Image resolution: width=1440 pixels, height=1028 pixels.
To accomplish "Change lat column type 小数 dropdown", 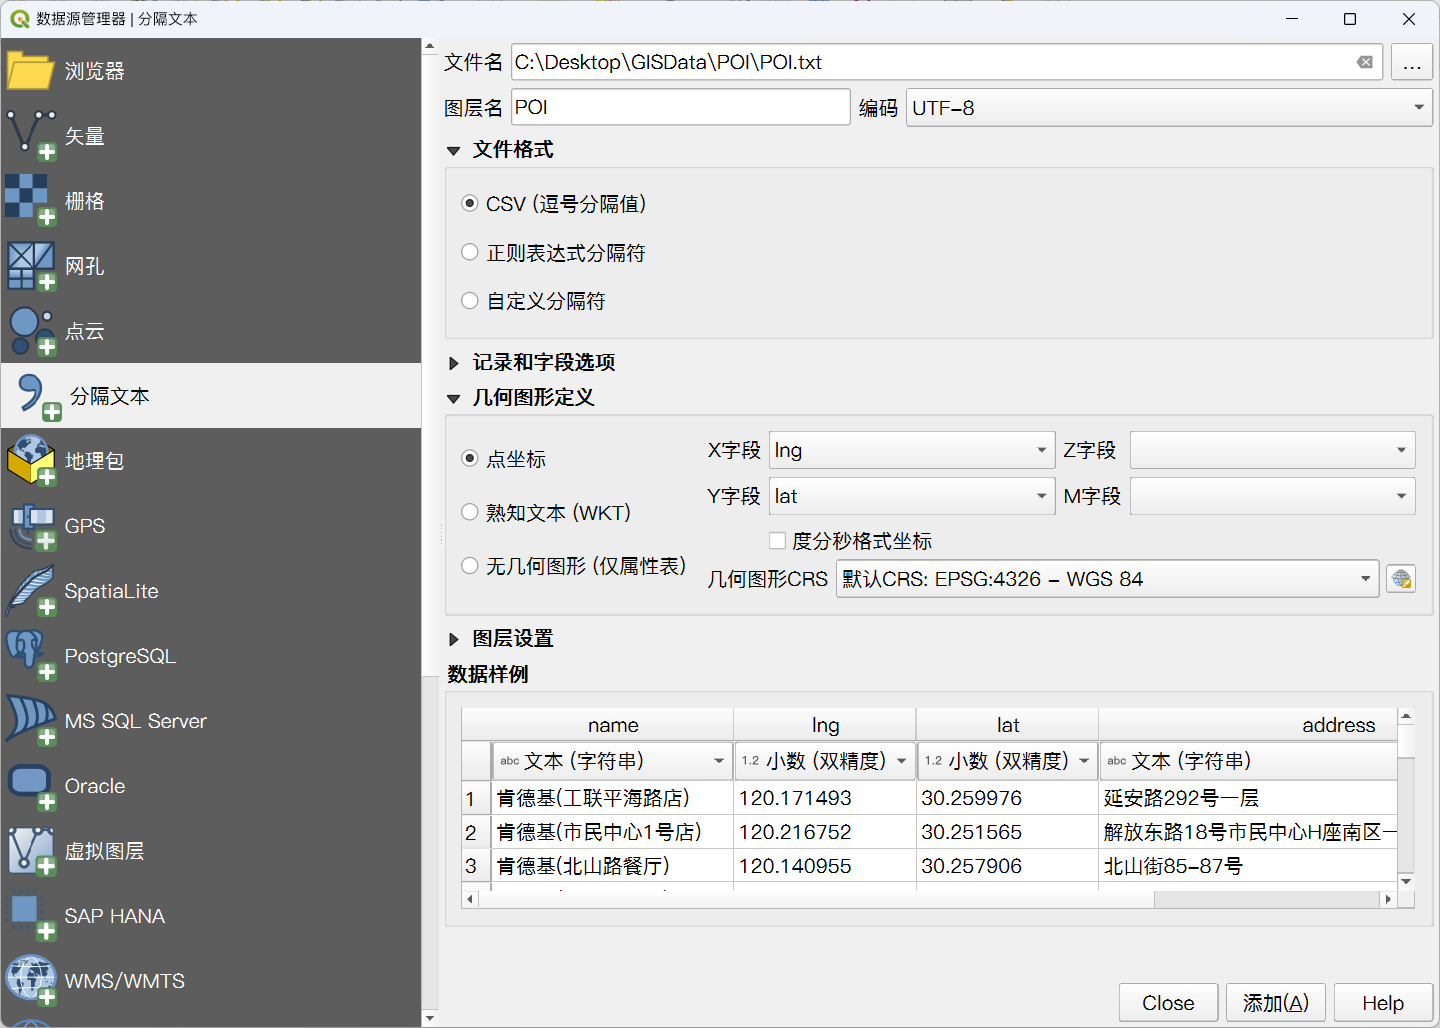I will [1007, 761].
